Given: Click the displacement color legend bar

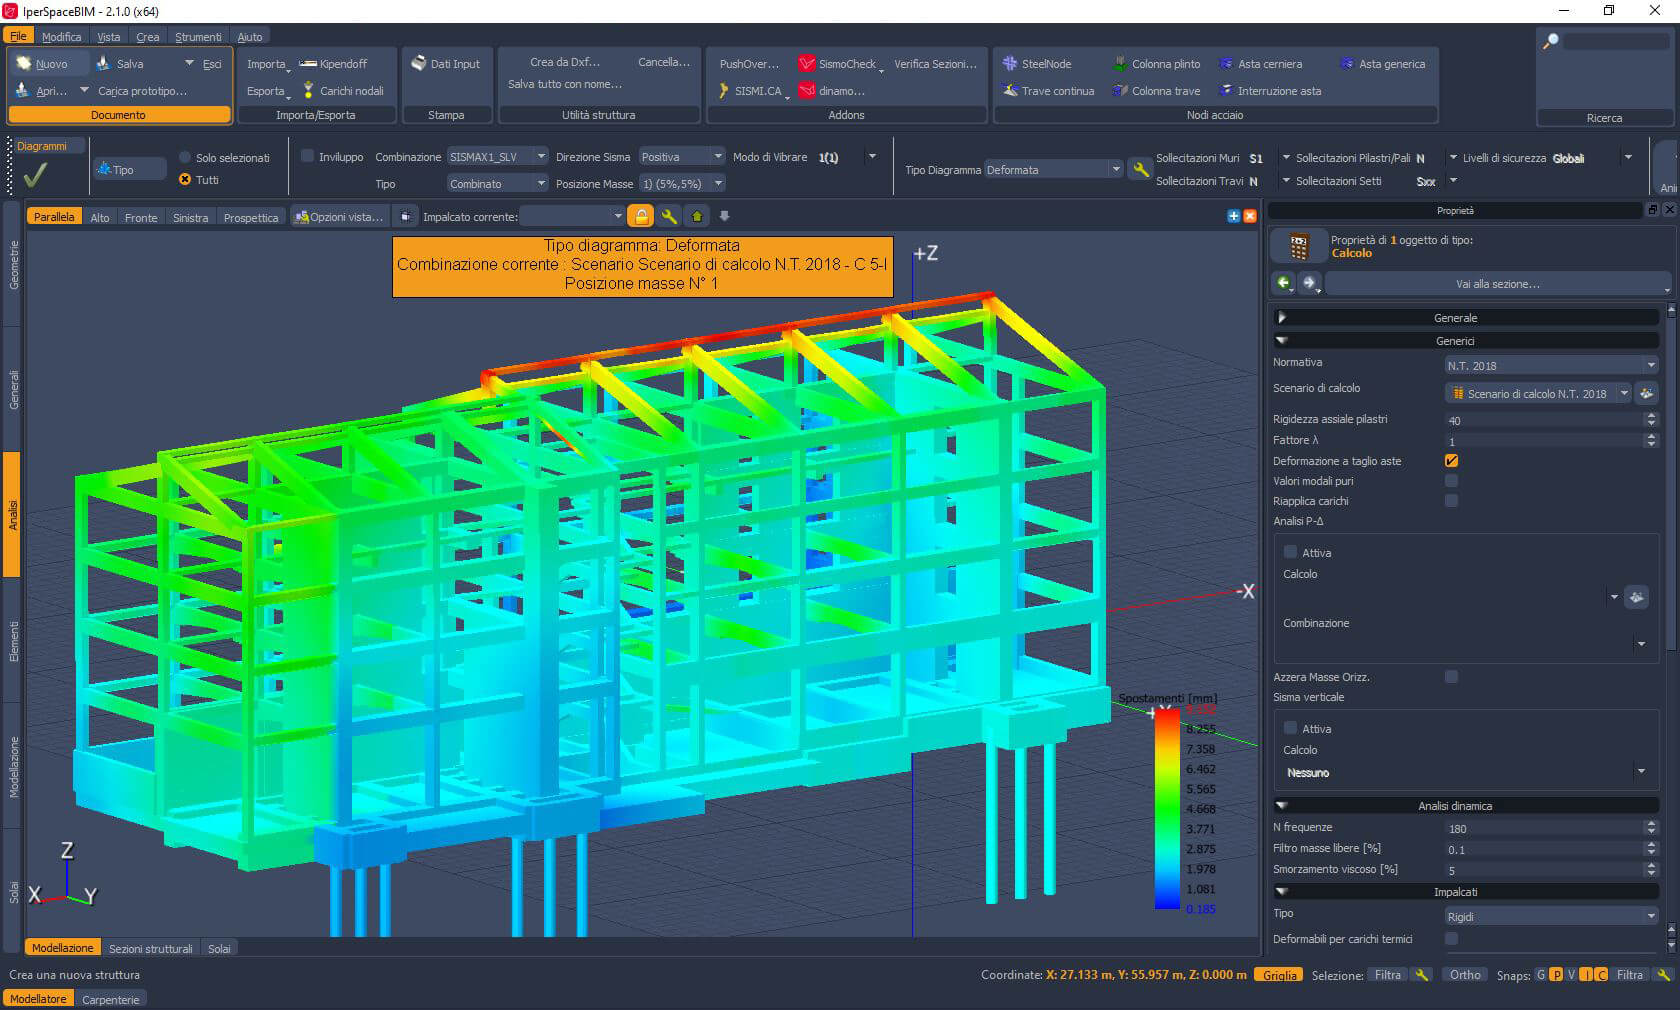Looking at the screenshot, I should coord(1166,808).
